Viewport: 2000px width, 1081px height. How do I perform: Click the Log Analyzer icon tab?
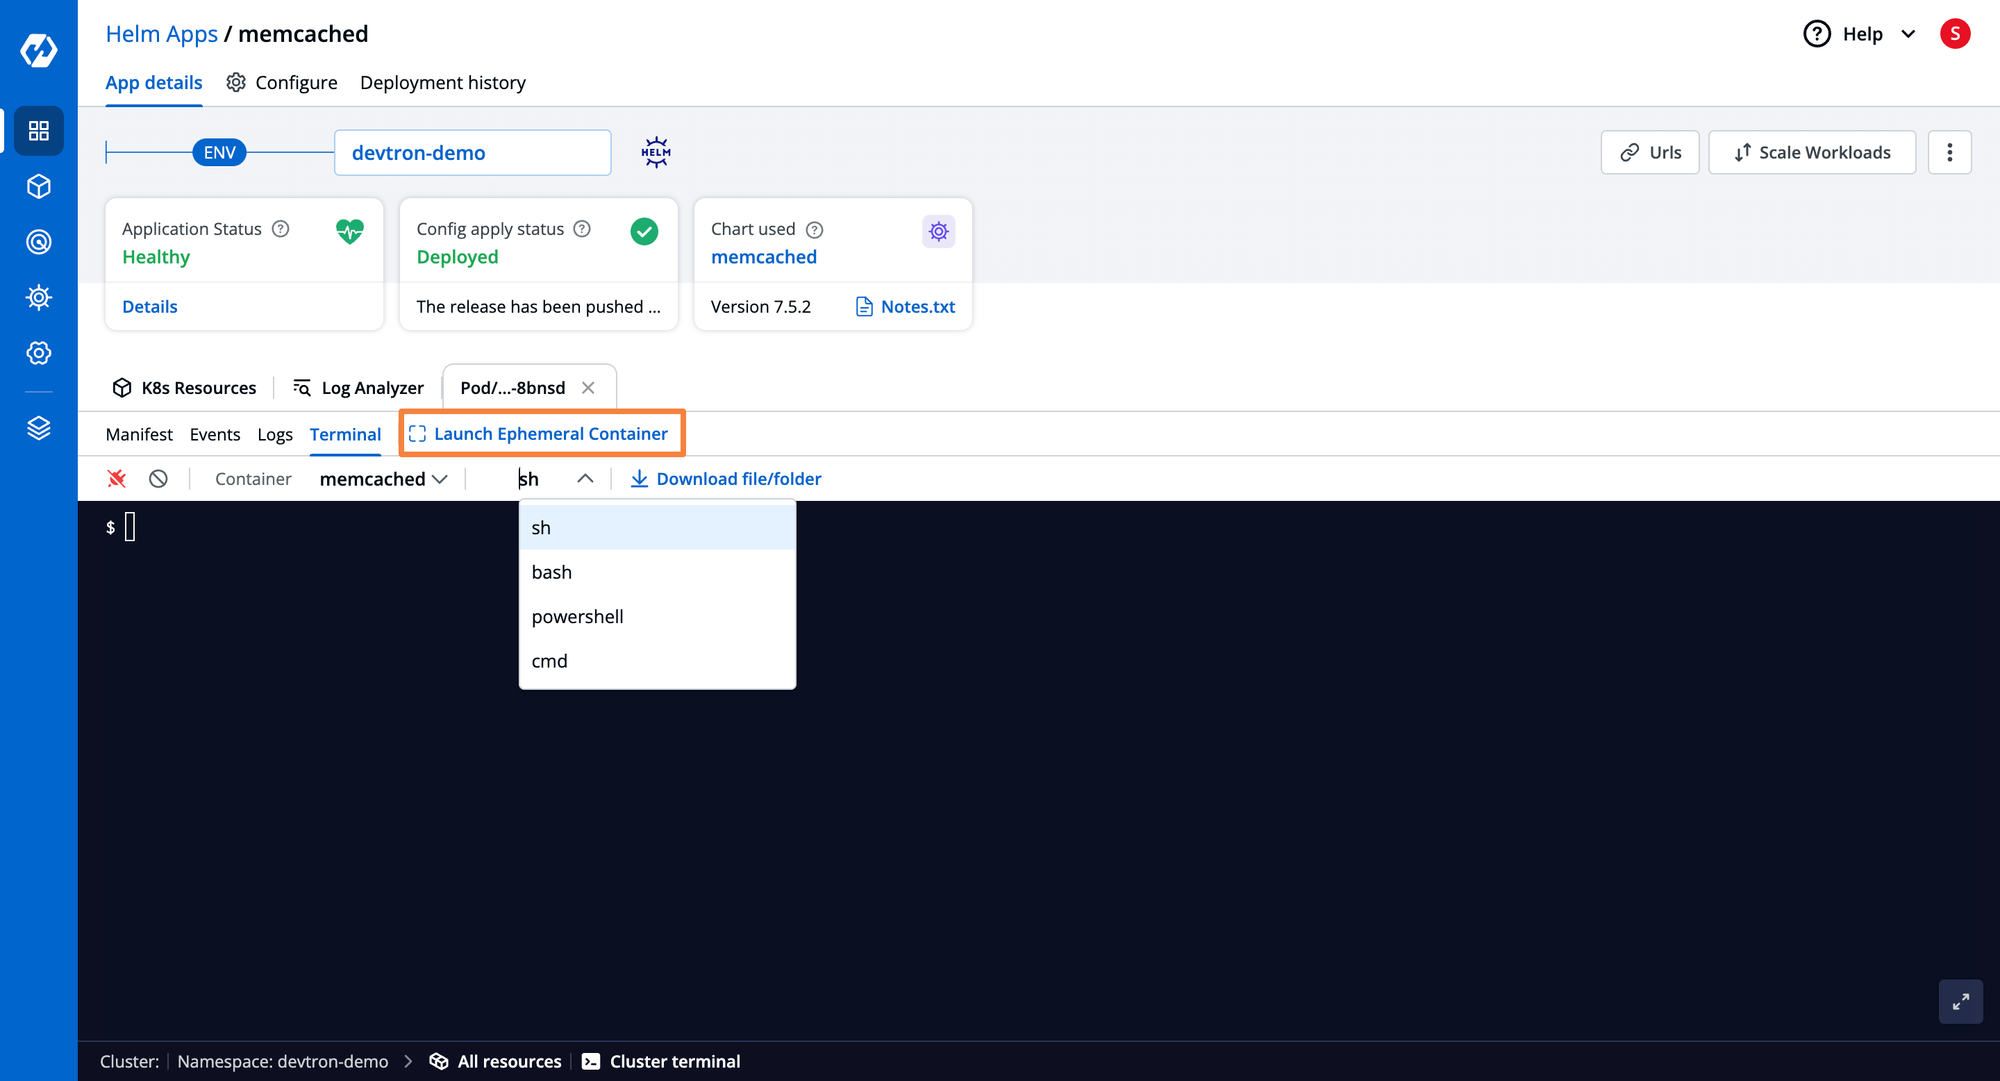point(358,387)
